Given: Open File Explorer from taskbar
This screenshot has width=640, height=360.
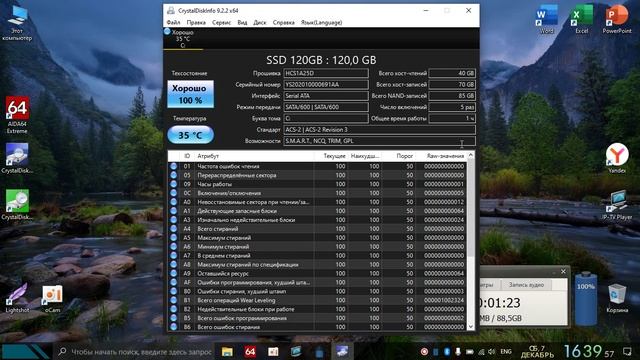Looking at the screenshot, I should click(x=227, y=351).
